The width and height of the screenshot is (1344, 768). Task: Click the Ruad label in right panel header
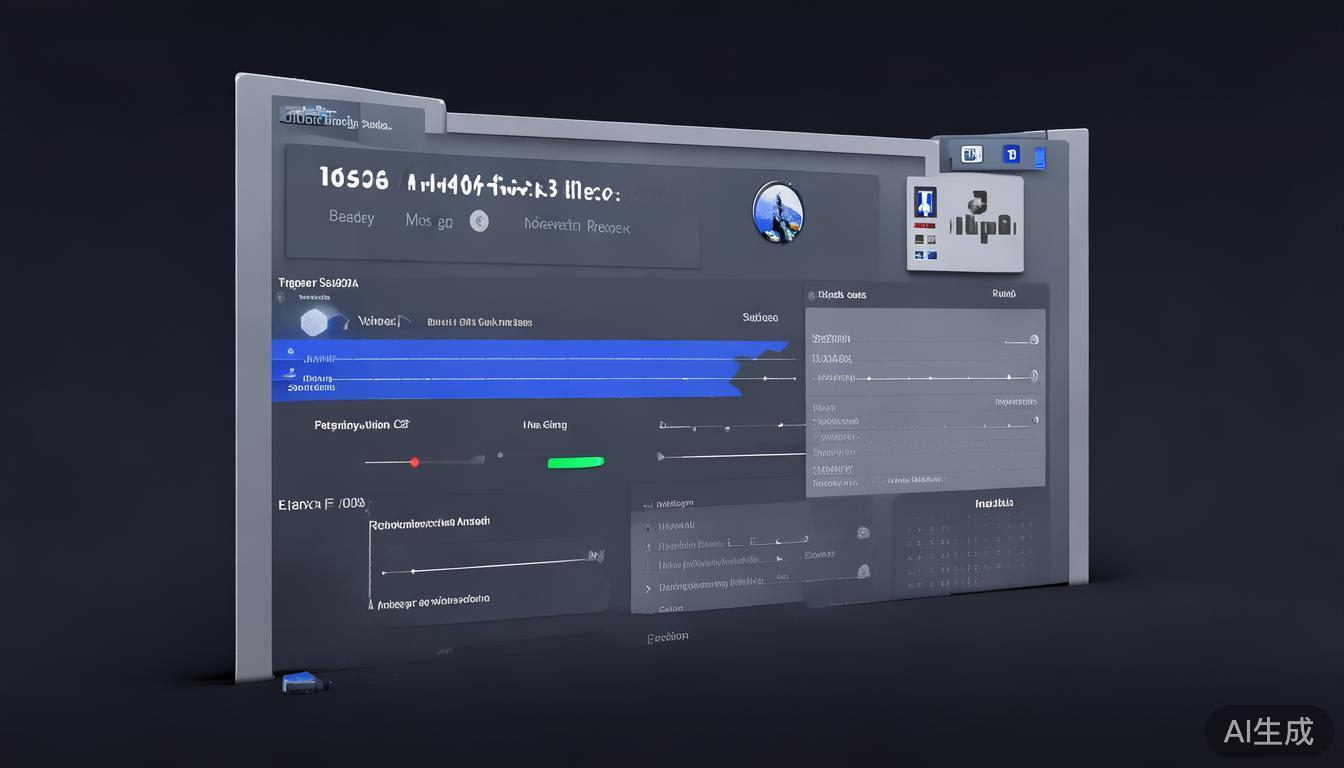pos(1003,294)
